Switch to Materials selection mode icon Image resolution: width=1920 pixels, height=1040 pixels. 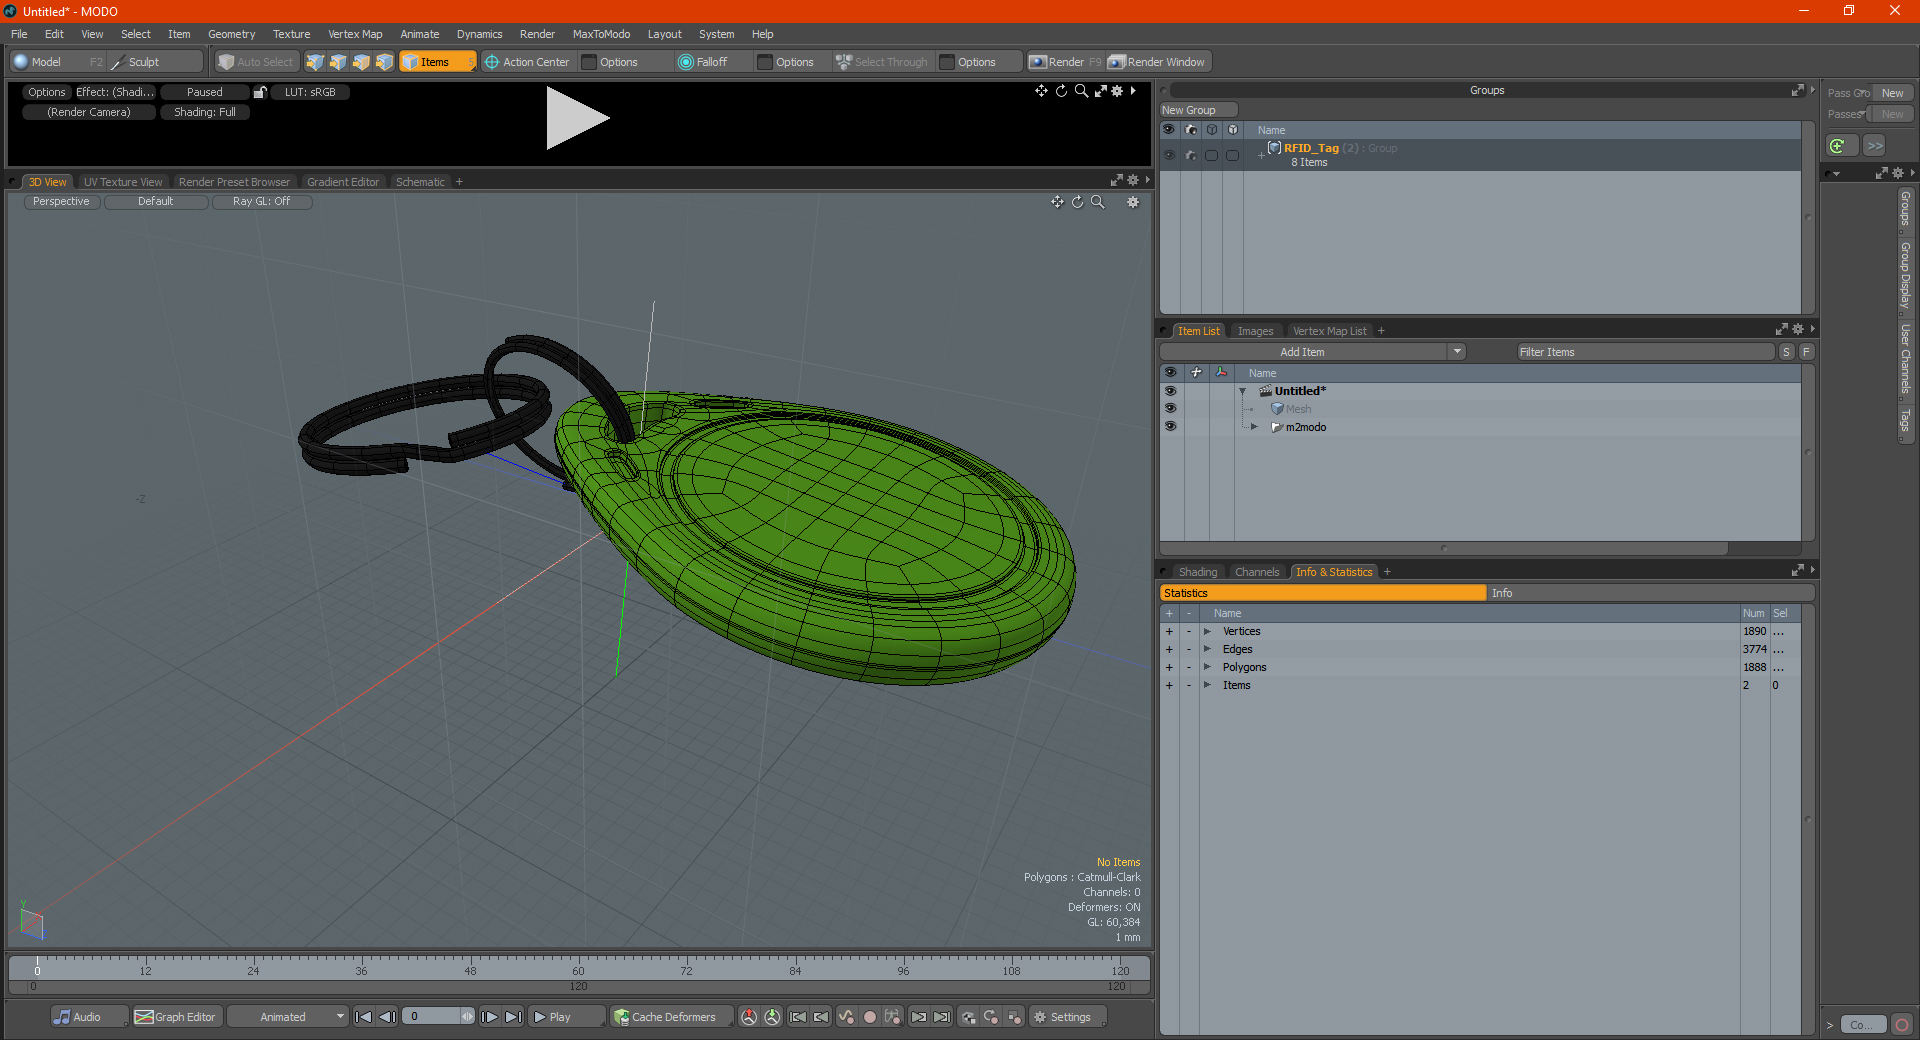pyautogui.click(x=384, y=62)
